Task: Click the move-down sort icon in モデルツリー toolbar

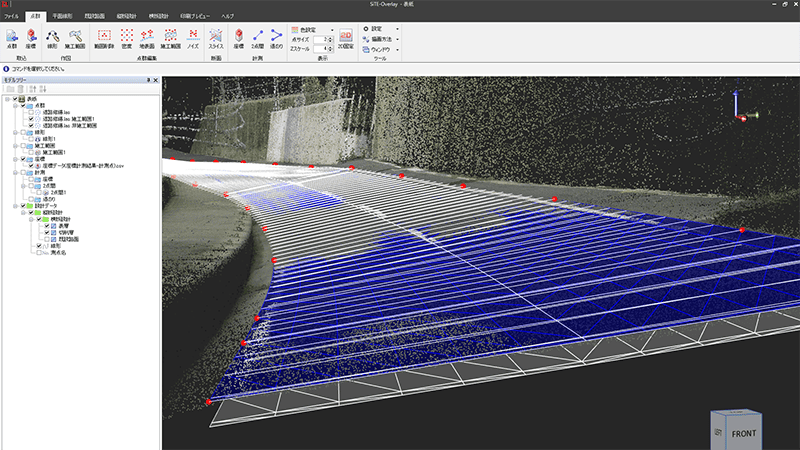Action: (x=43, y=89)
